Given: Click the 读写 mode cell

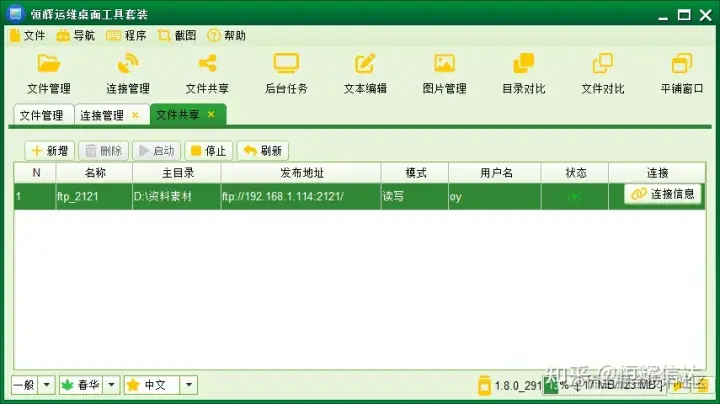Looking at the screenshot, I should [415, 196].
